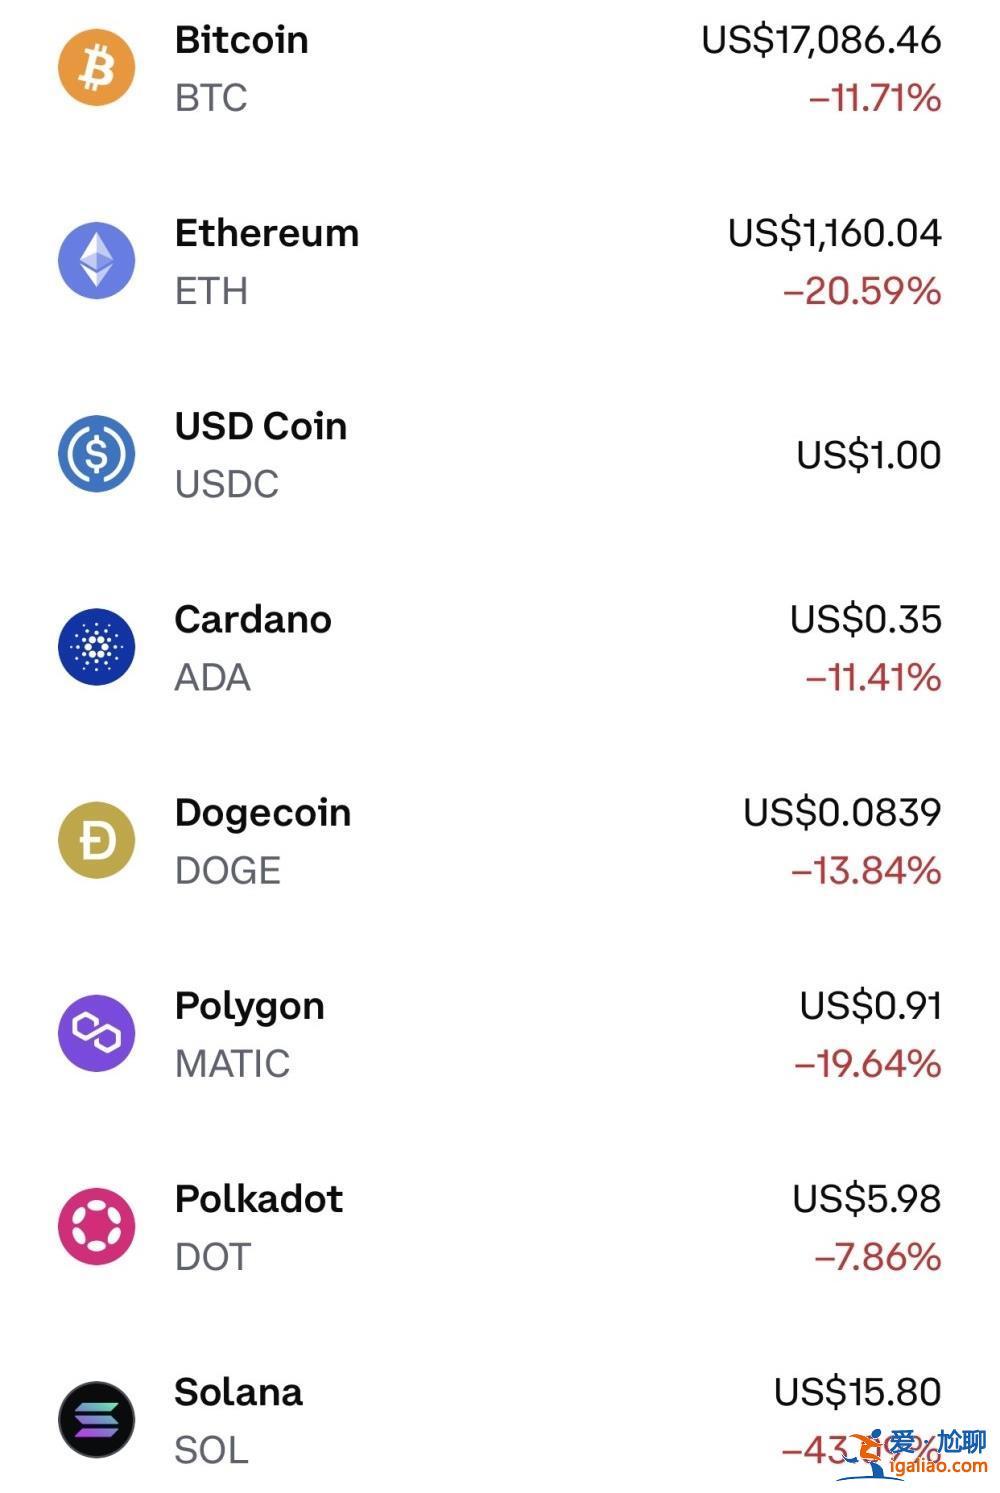Tap the pink Polkadot icon
This screenshot has width=1000, height=1493.
96,1226
